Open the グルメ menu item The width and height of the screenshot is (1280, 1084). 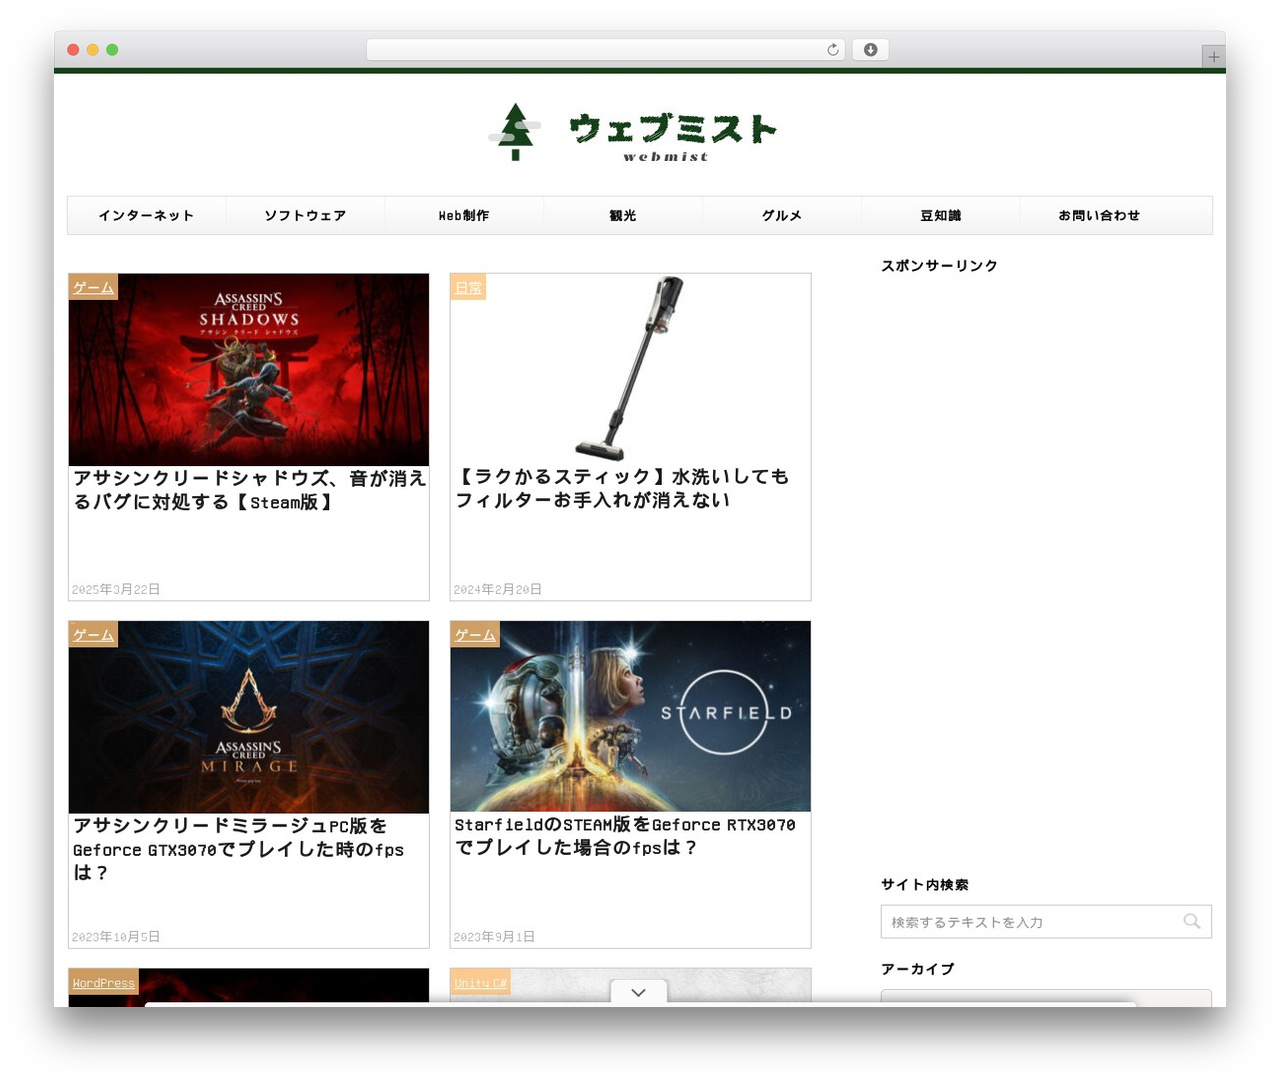point(782,215)
